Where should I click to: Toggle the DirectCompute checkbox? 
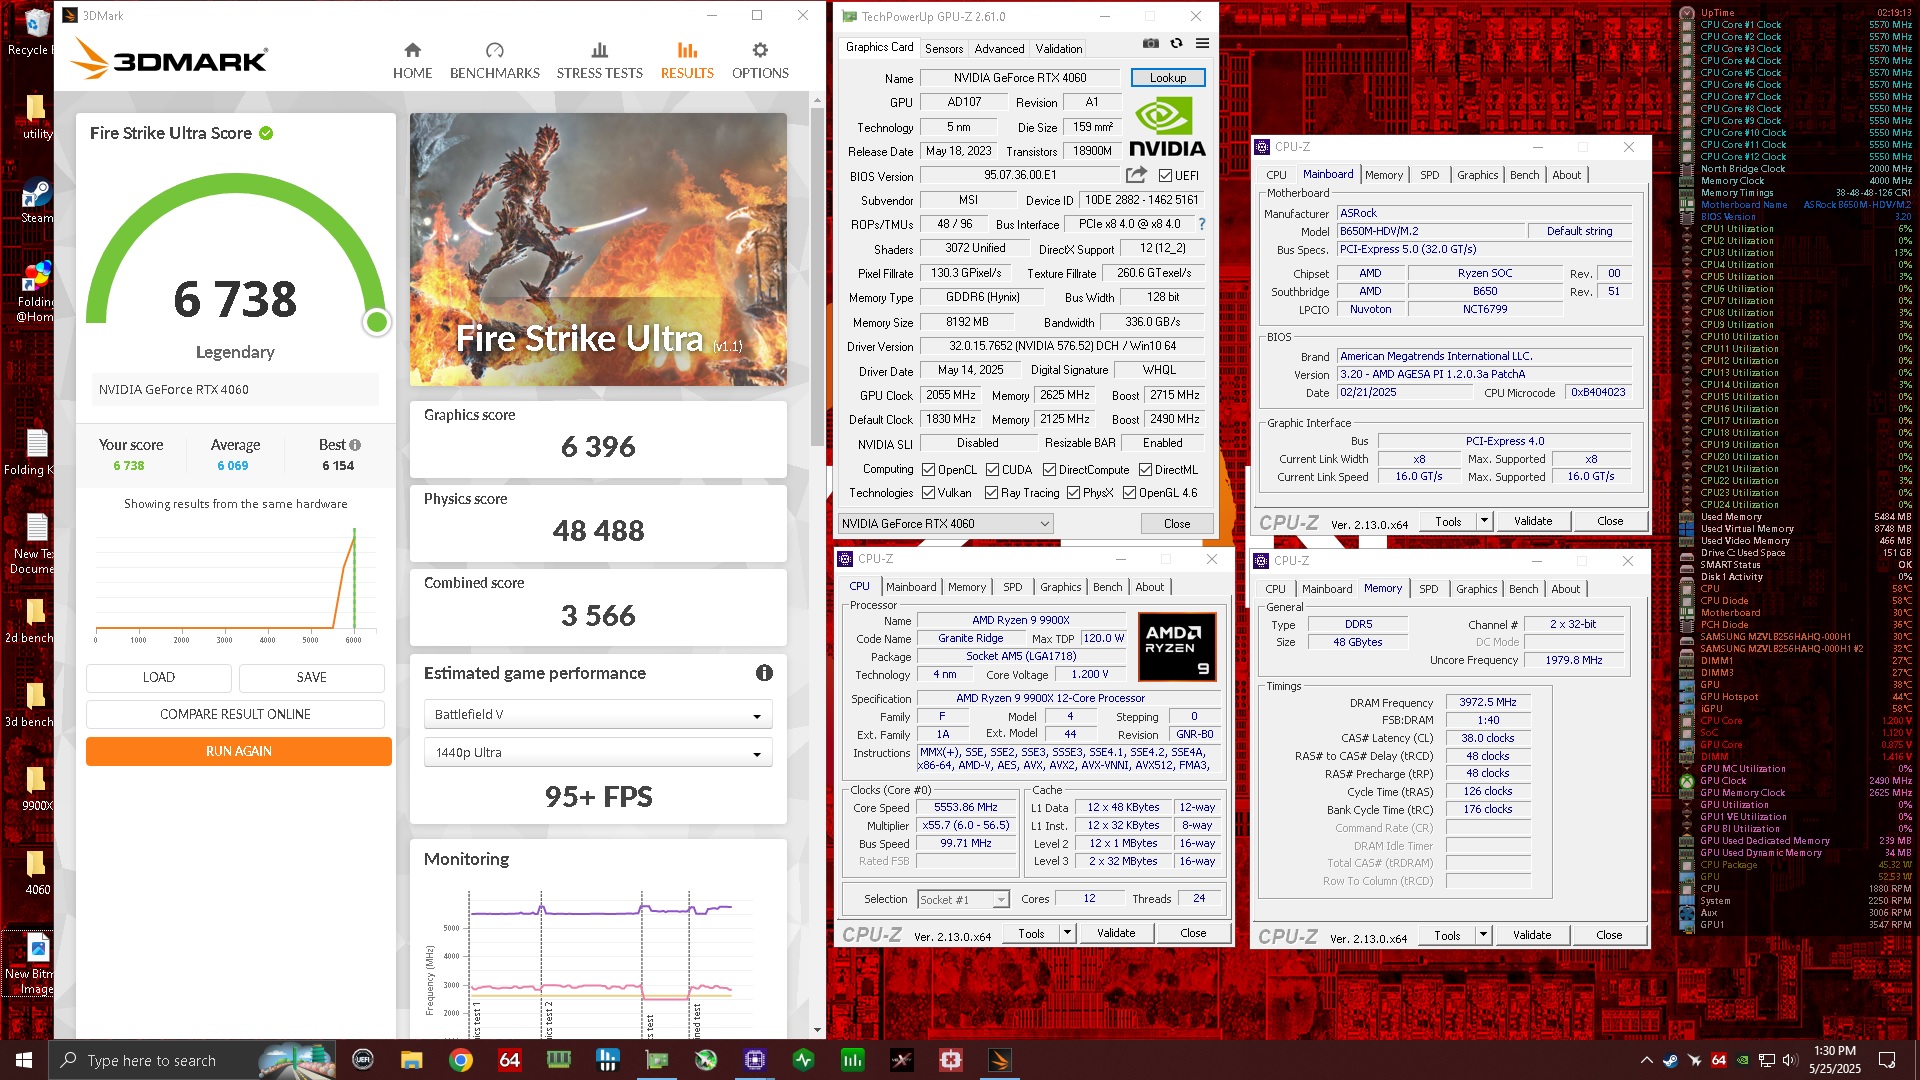[x=1049, y=470]
